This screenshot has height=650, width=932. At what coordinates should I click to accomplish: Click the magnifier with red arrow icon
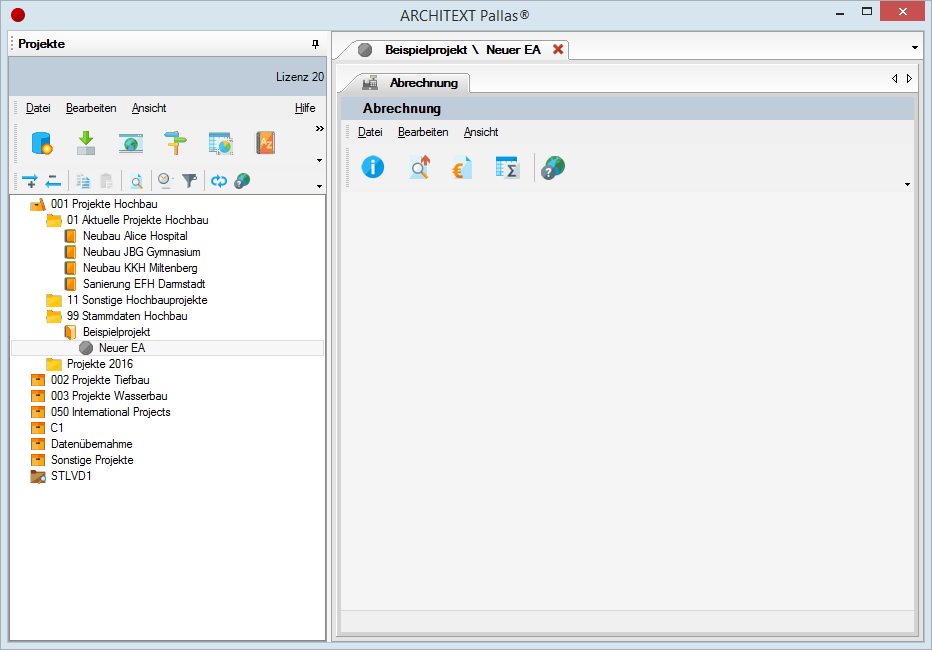pyautogui.click(x=420, y=167)
